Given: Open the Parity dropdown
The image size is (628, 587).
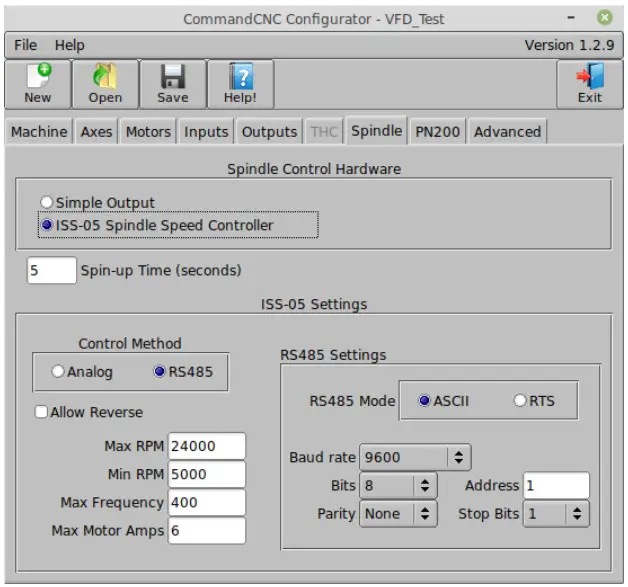Looking at the screenshot, I should point(398,514).
